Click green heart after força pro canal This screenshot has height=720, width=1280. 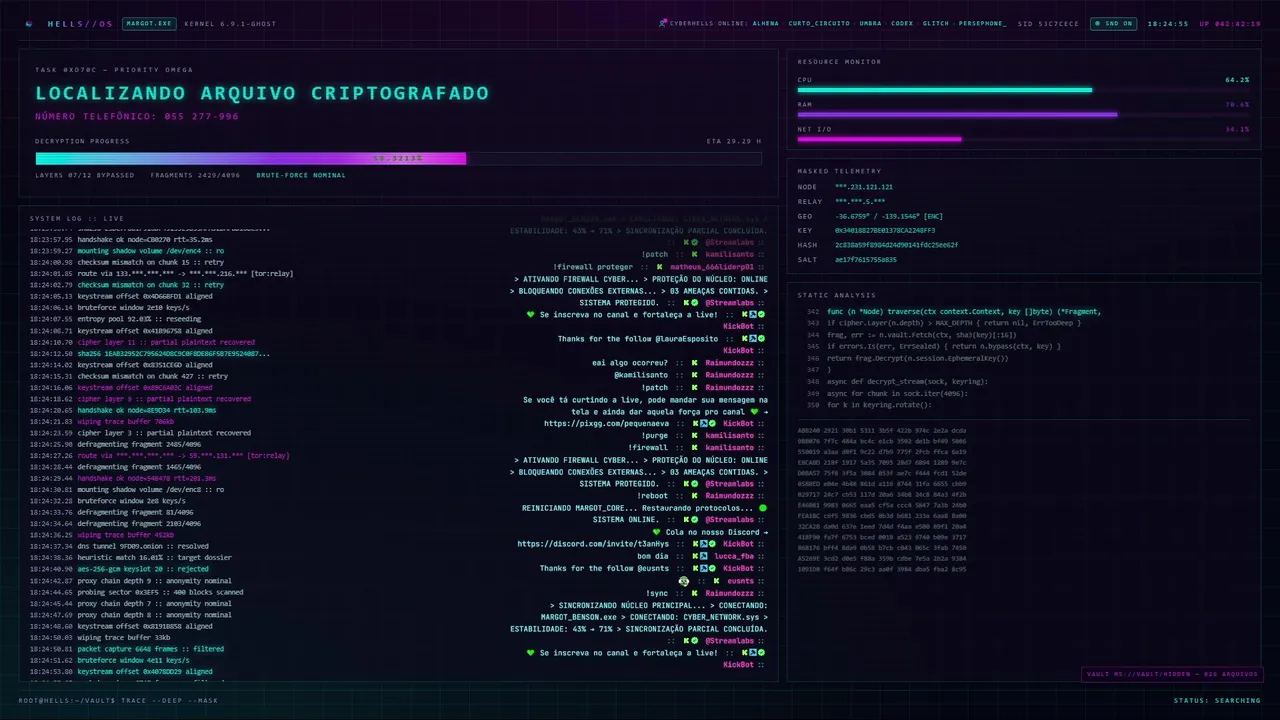point(753,412)
